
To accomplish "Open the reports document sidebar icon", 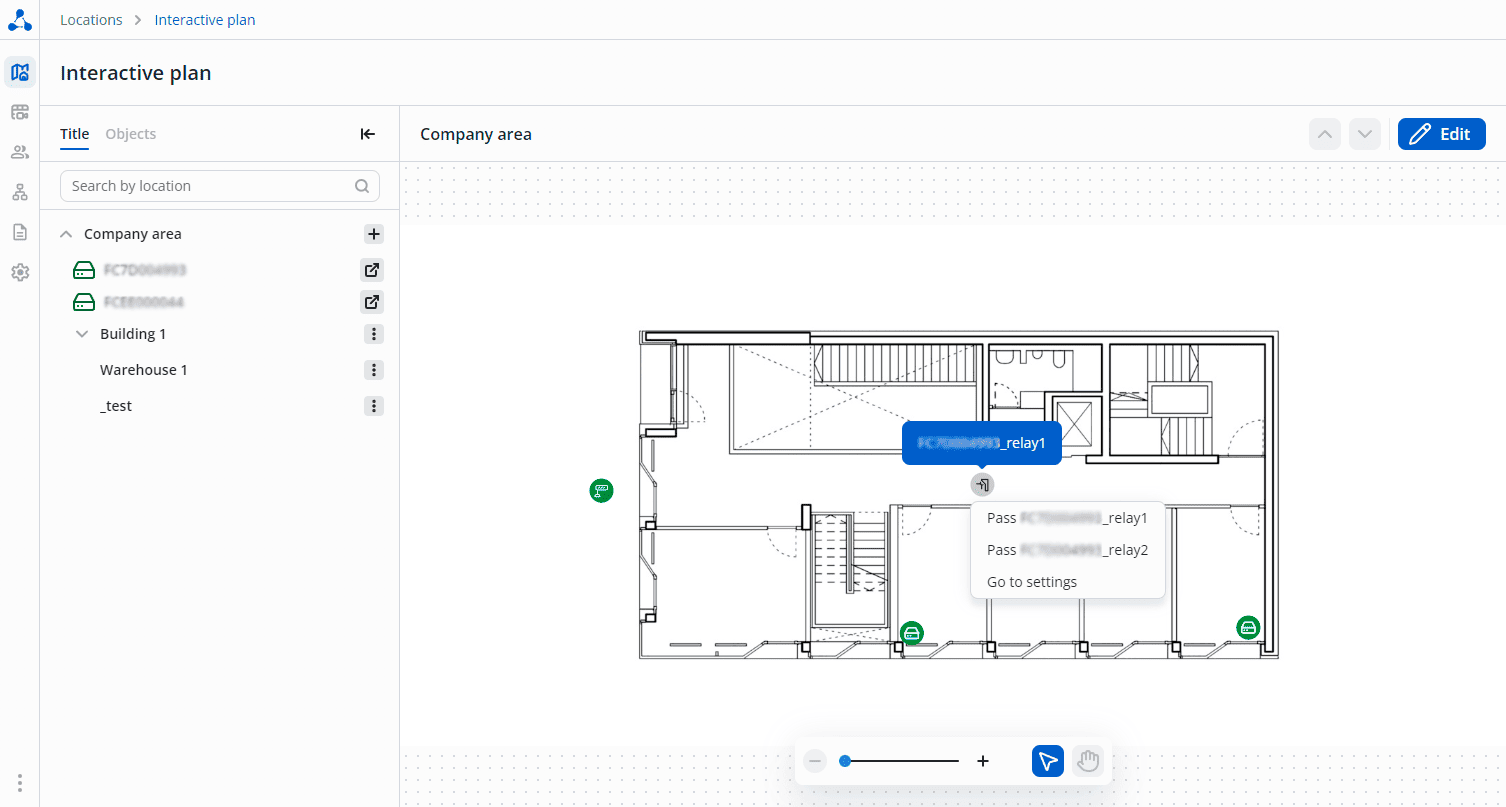I will pos(20,232).
